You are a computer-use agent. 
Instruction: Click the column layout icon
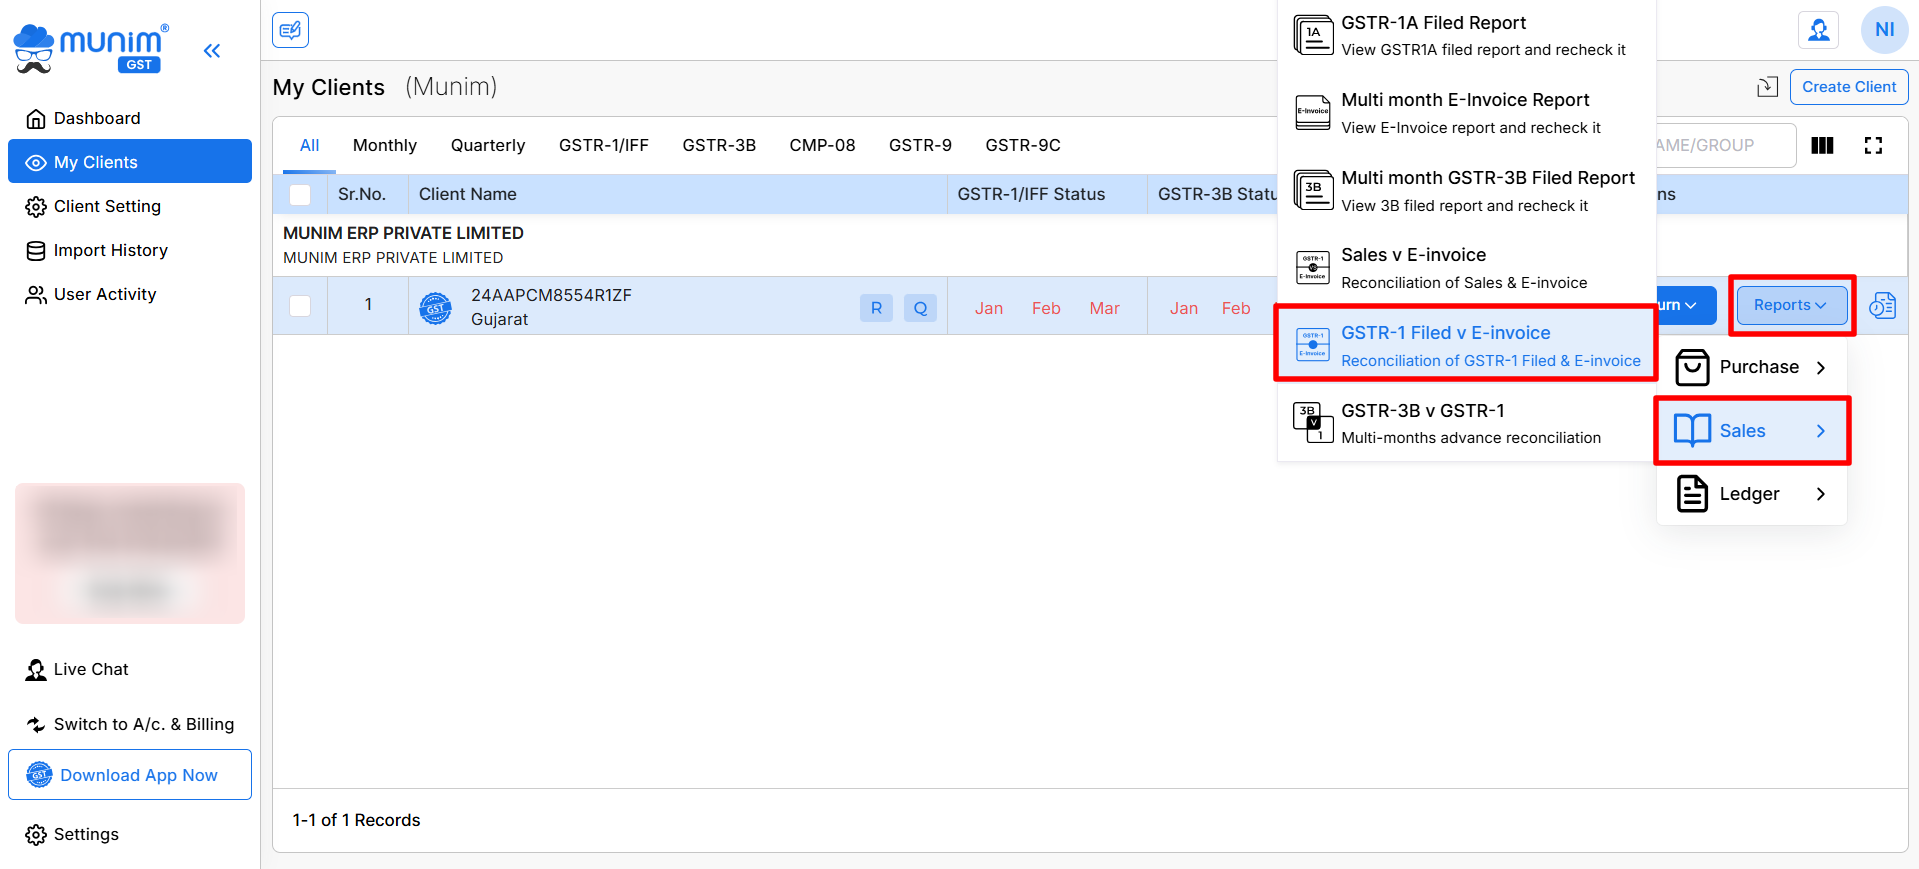pos(1822,146)
